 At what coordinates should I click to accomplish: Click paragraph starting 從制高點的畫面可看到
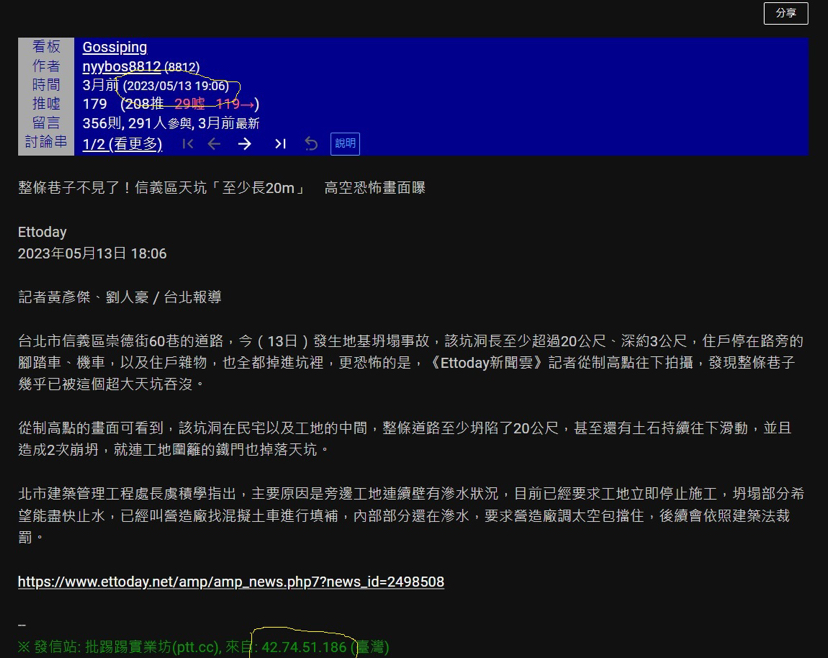(x=405, y=439)
